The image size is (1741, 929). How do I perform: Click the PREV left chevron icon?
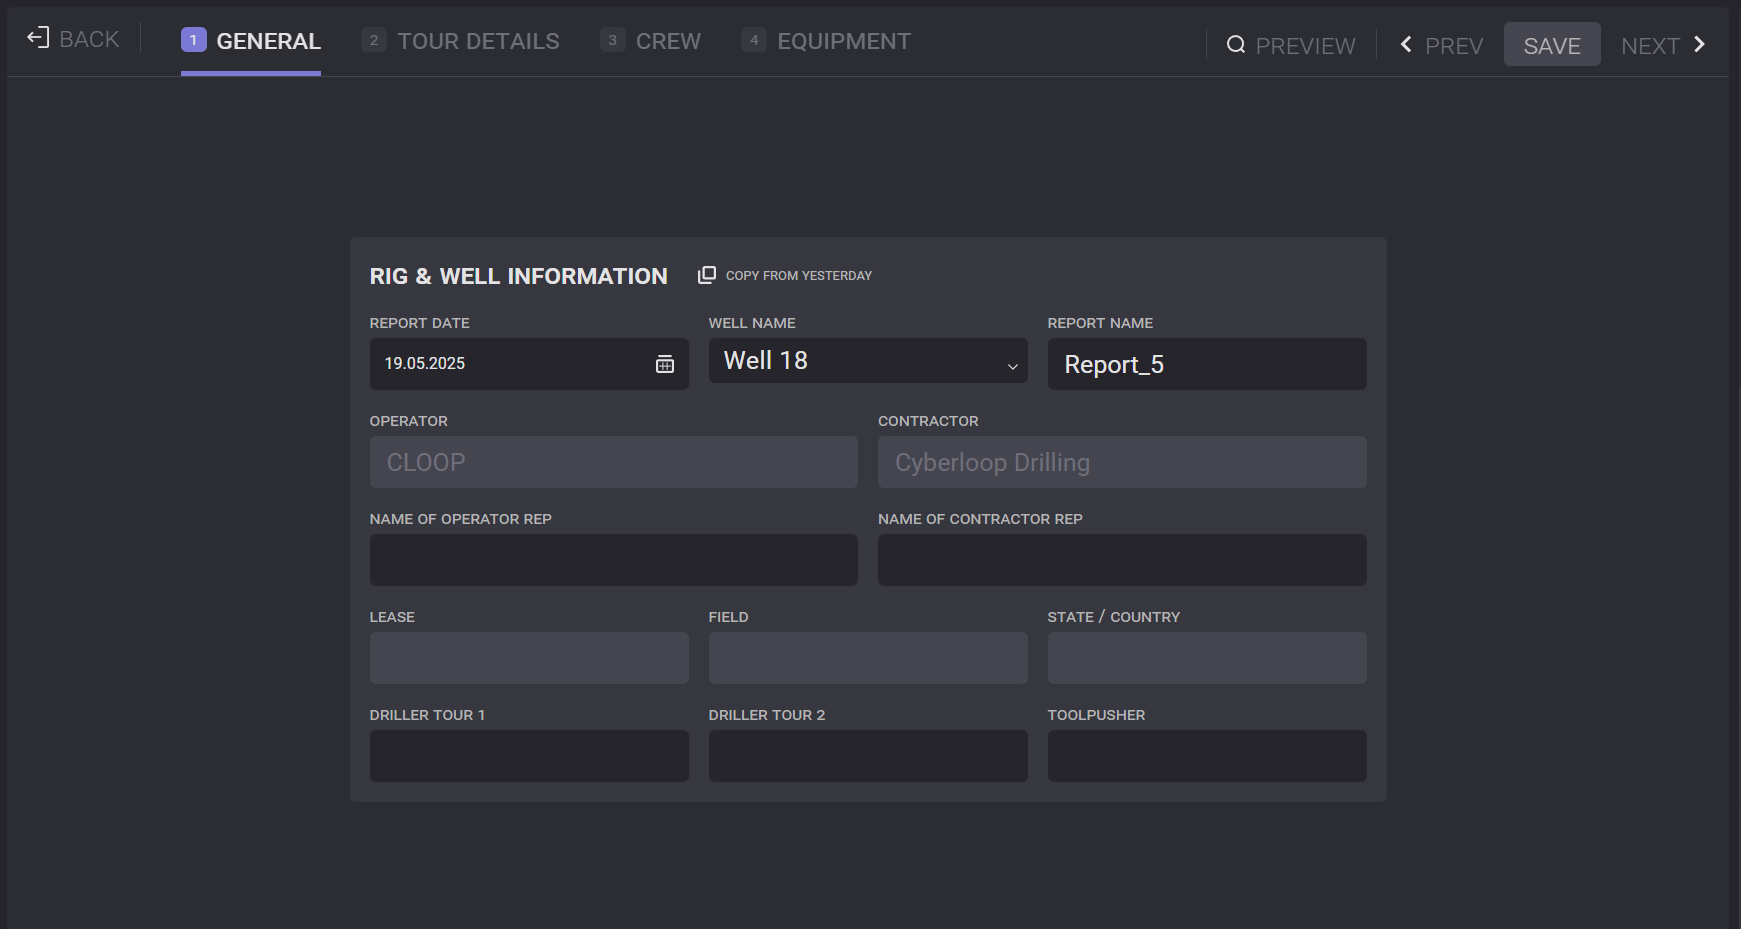[x=1406, y=45]
